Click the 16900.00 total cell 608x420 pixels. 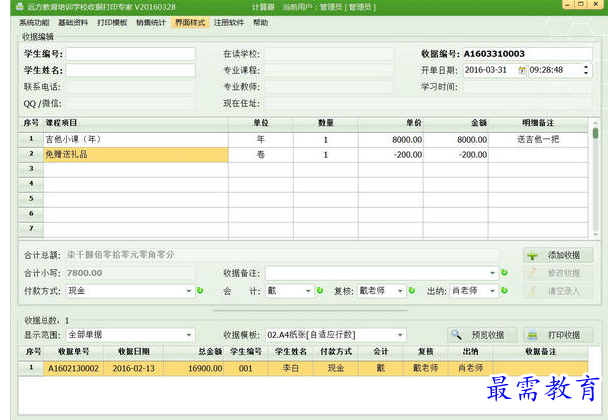point(193,368)
